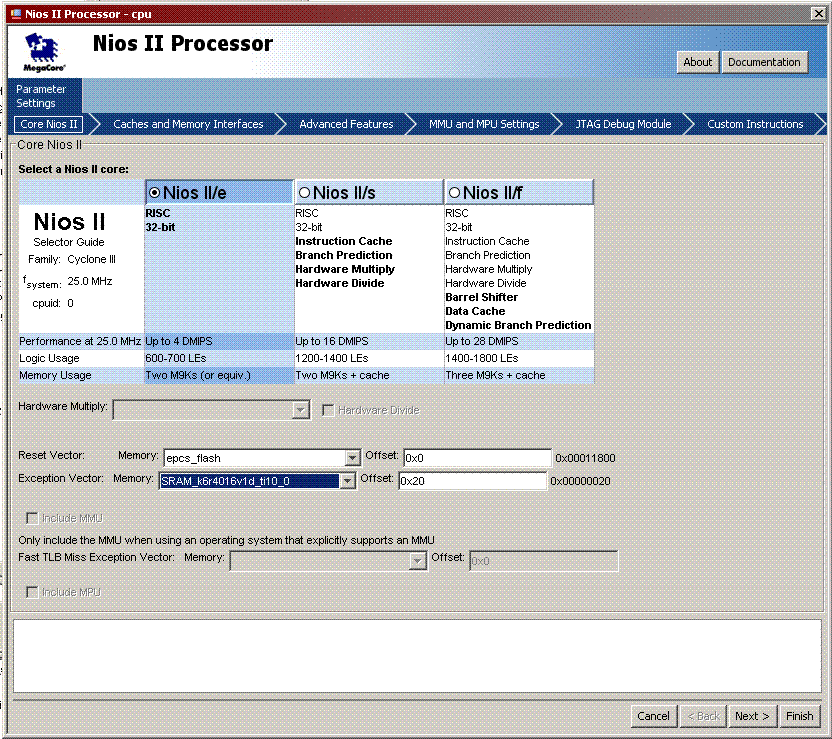Click the '0x00011800' address value

point(585,458)
